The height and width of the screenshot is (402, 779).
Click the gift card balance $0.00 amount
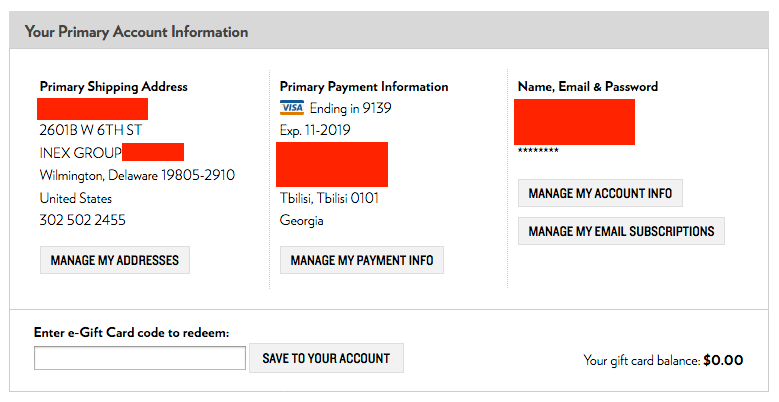pyautogui.click(x=723, y=360)
